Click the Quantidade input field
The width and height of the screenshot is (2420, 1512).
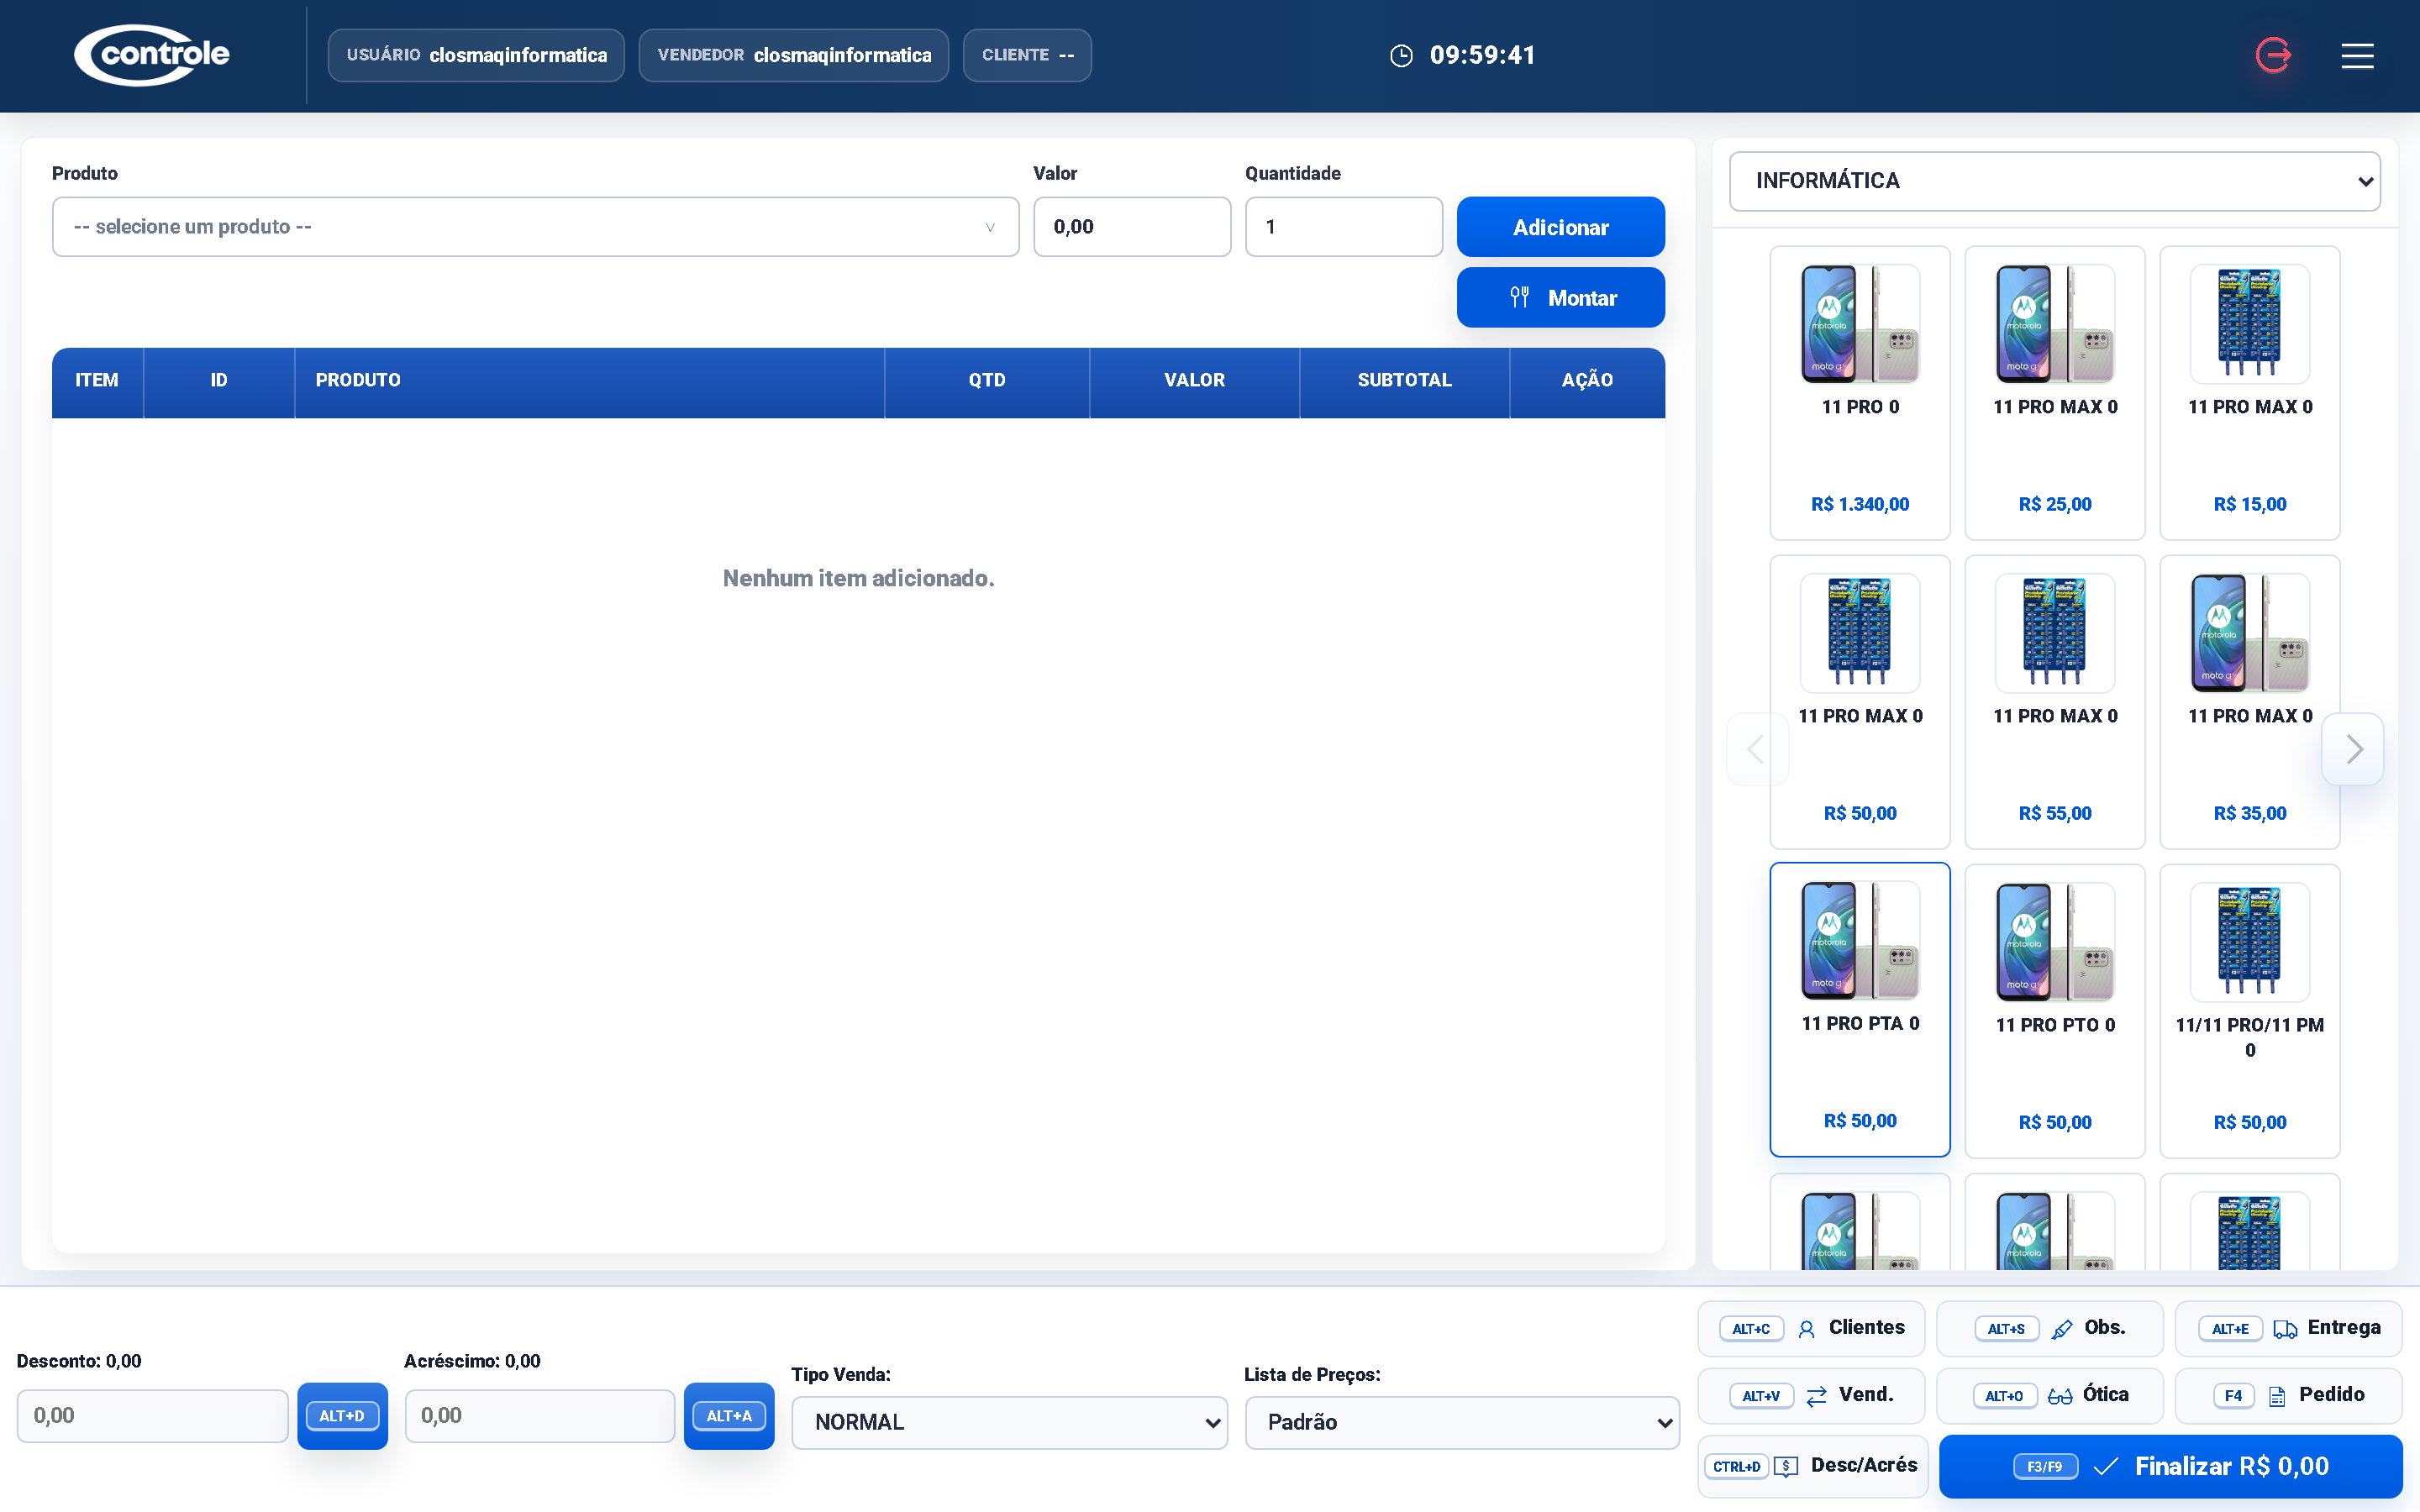coord(1343,227)
